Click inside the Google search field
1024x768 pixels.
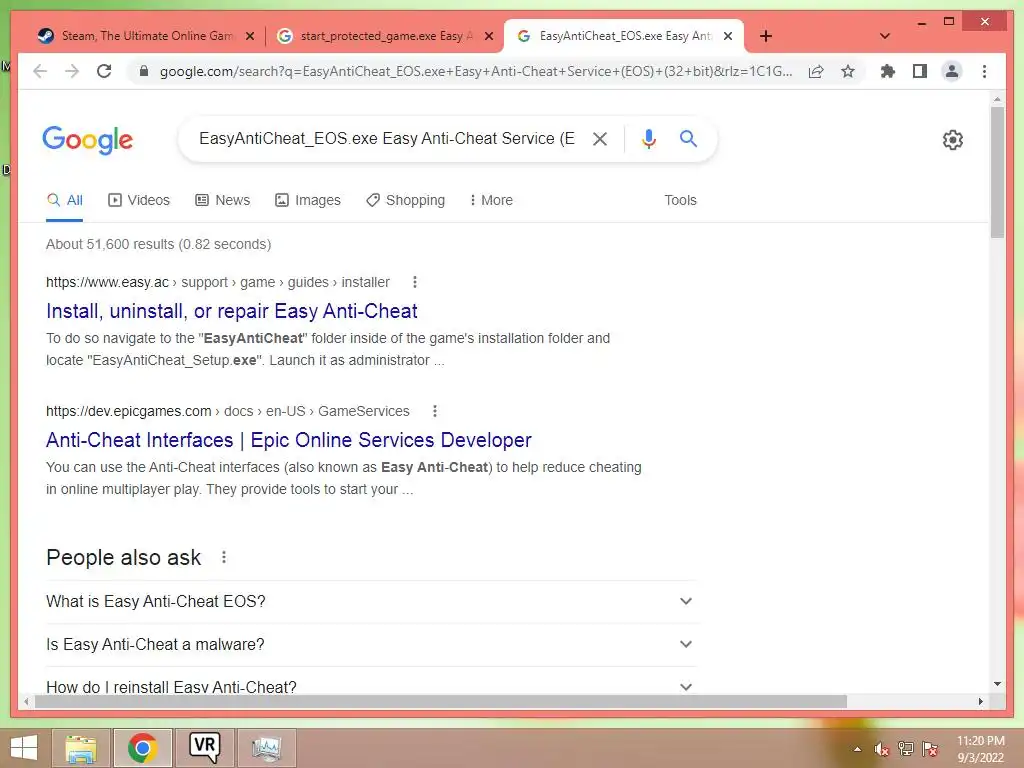pos(387,138)
